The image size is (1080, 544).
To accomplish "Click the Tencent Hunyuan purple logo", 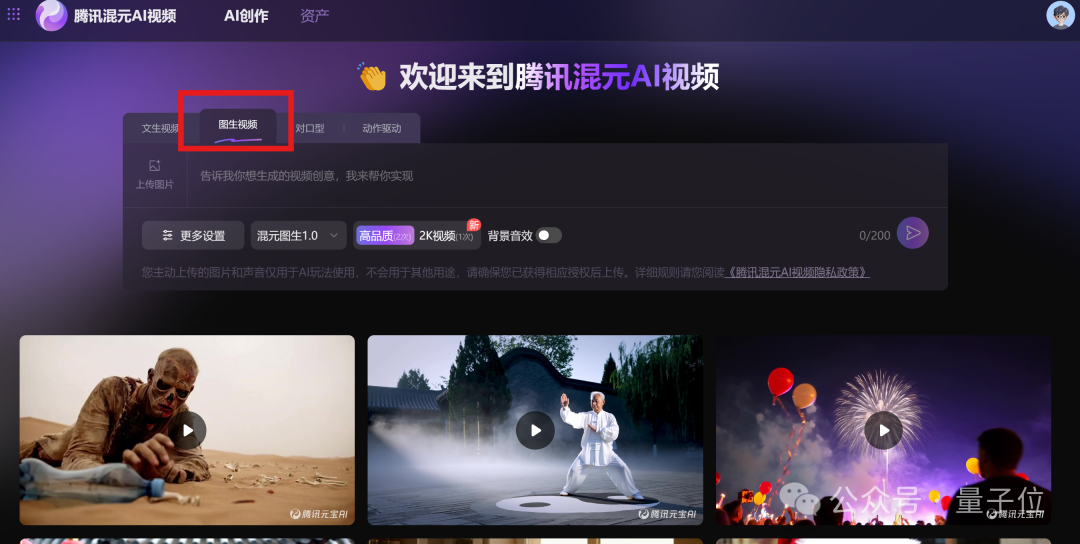I will coord(51,15).
